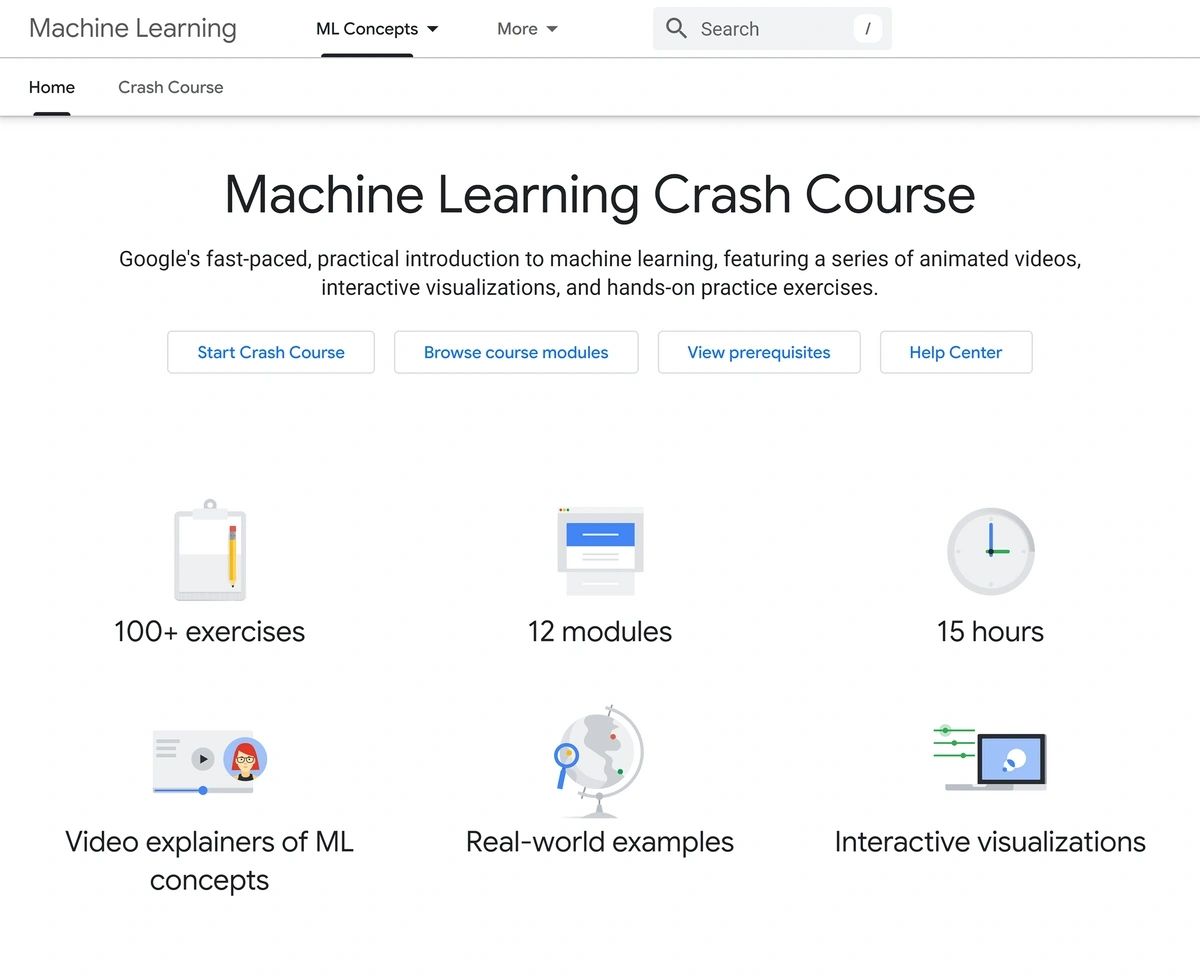
Task: Click the Google's fast-paced introduction description text
Action: coord(600,273)
